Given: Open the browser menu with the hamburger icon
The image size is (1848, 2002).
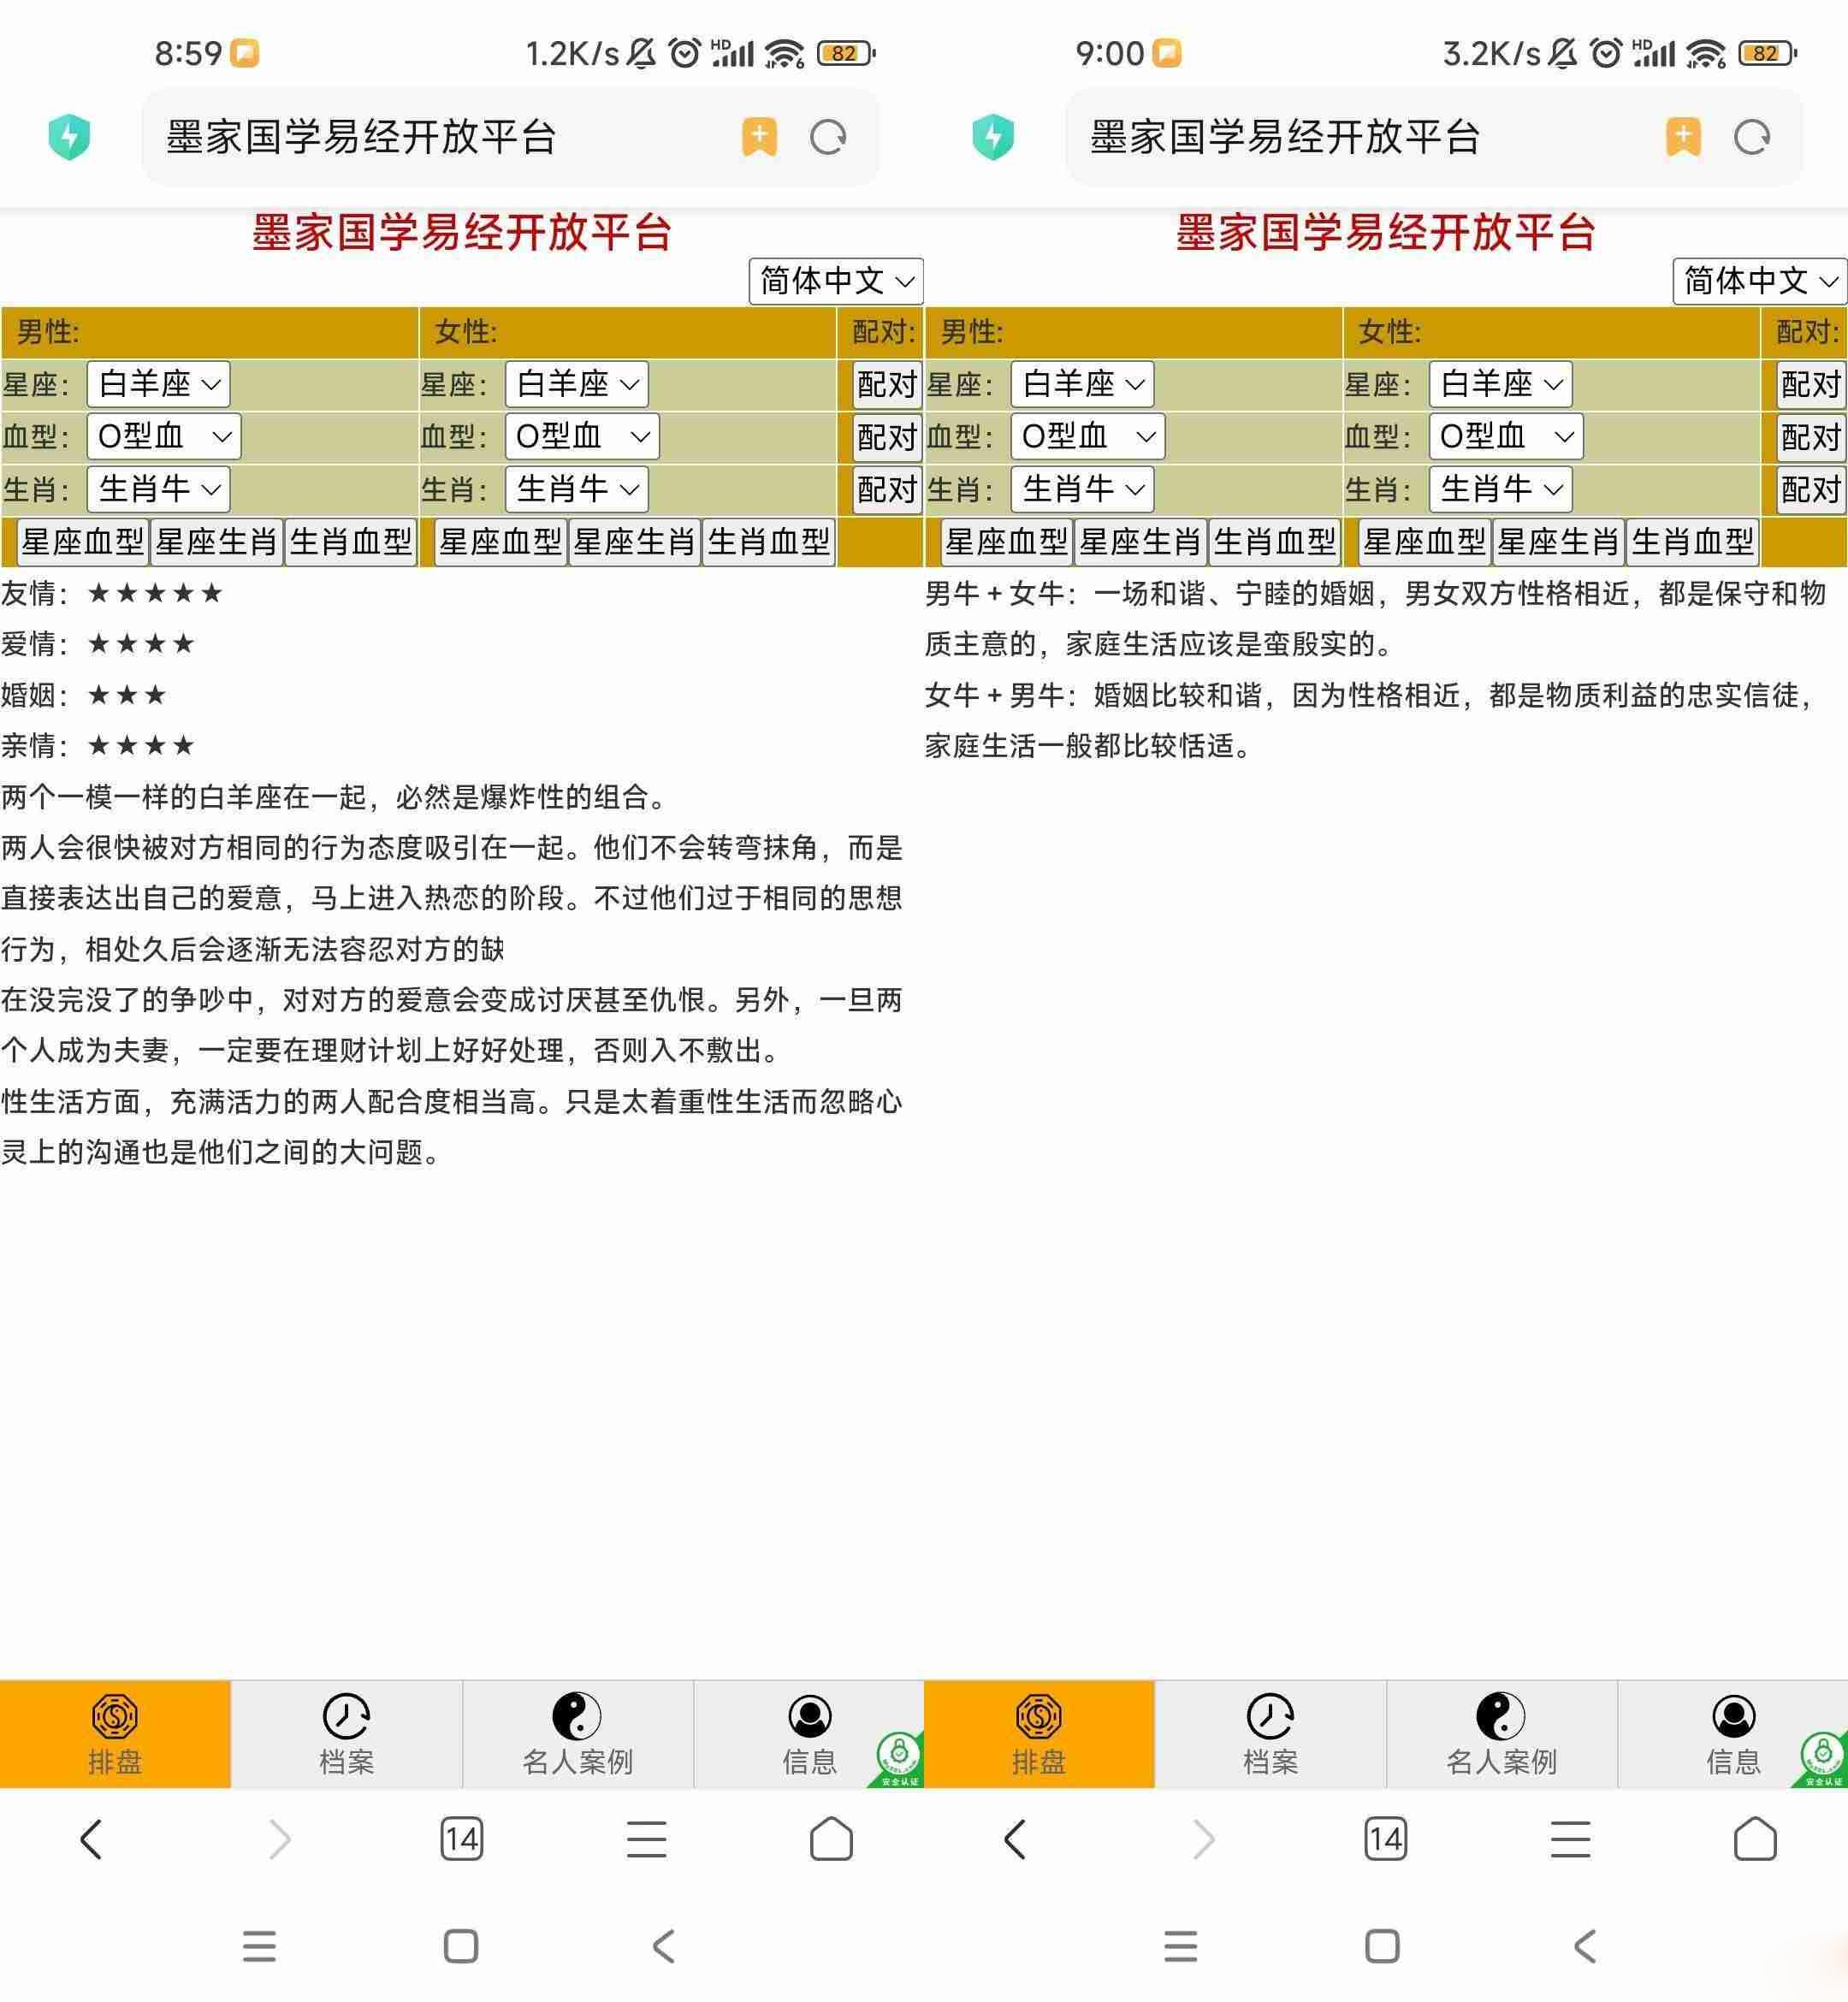Looking at the screenshot, I should coord(646,1839).
